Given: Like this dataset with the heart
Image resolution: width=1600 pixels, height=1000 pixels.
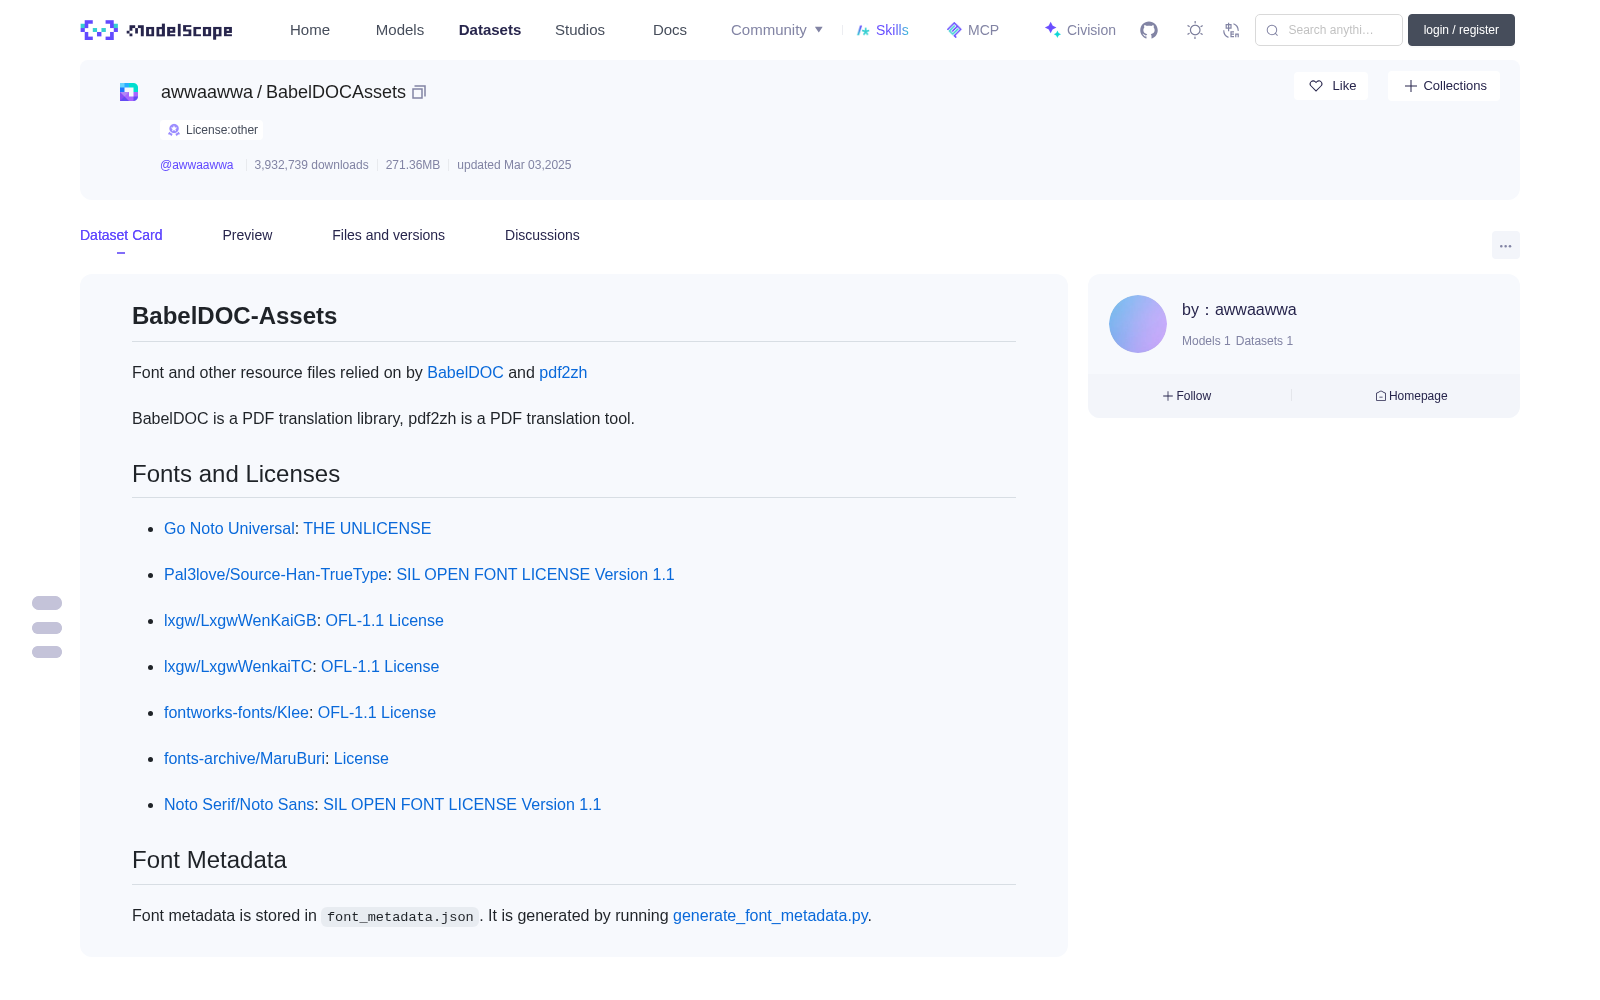Looking at the screenshot, I should tap(1332, 86).
